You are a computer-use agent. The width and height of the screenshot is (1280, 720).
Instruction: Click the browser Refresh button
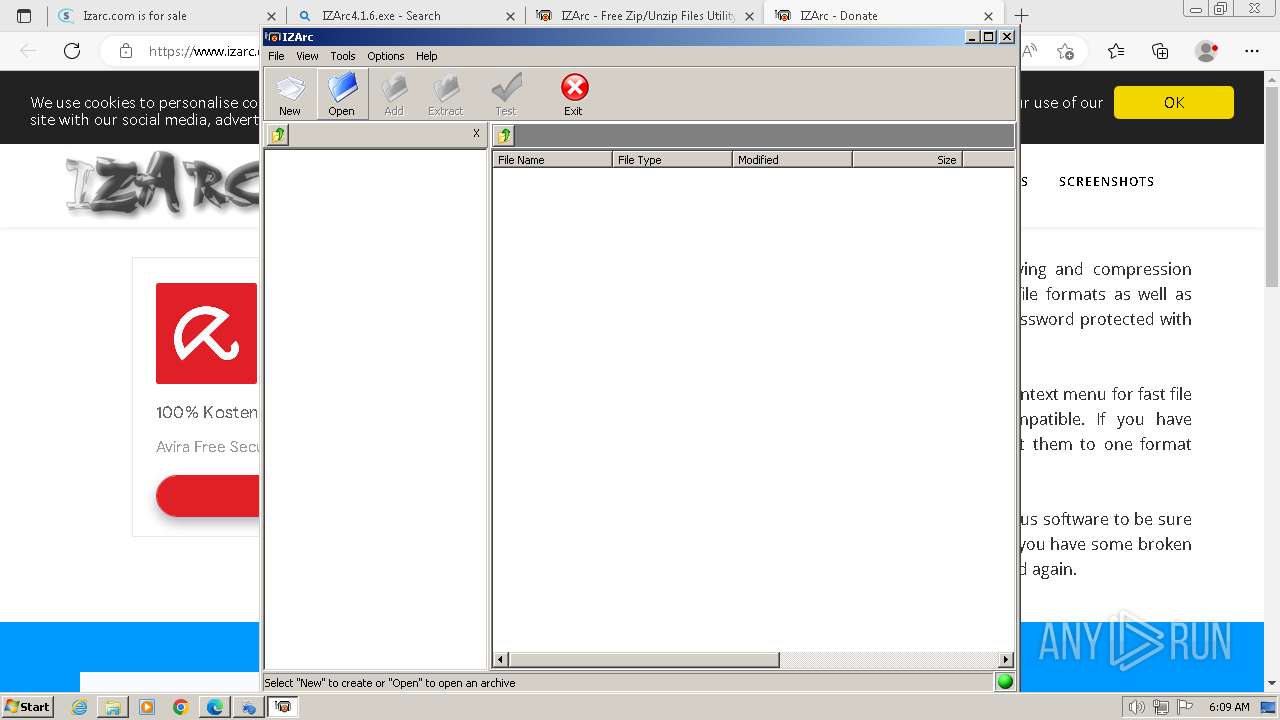pos(72,51)
